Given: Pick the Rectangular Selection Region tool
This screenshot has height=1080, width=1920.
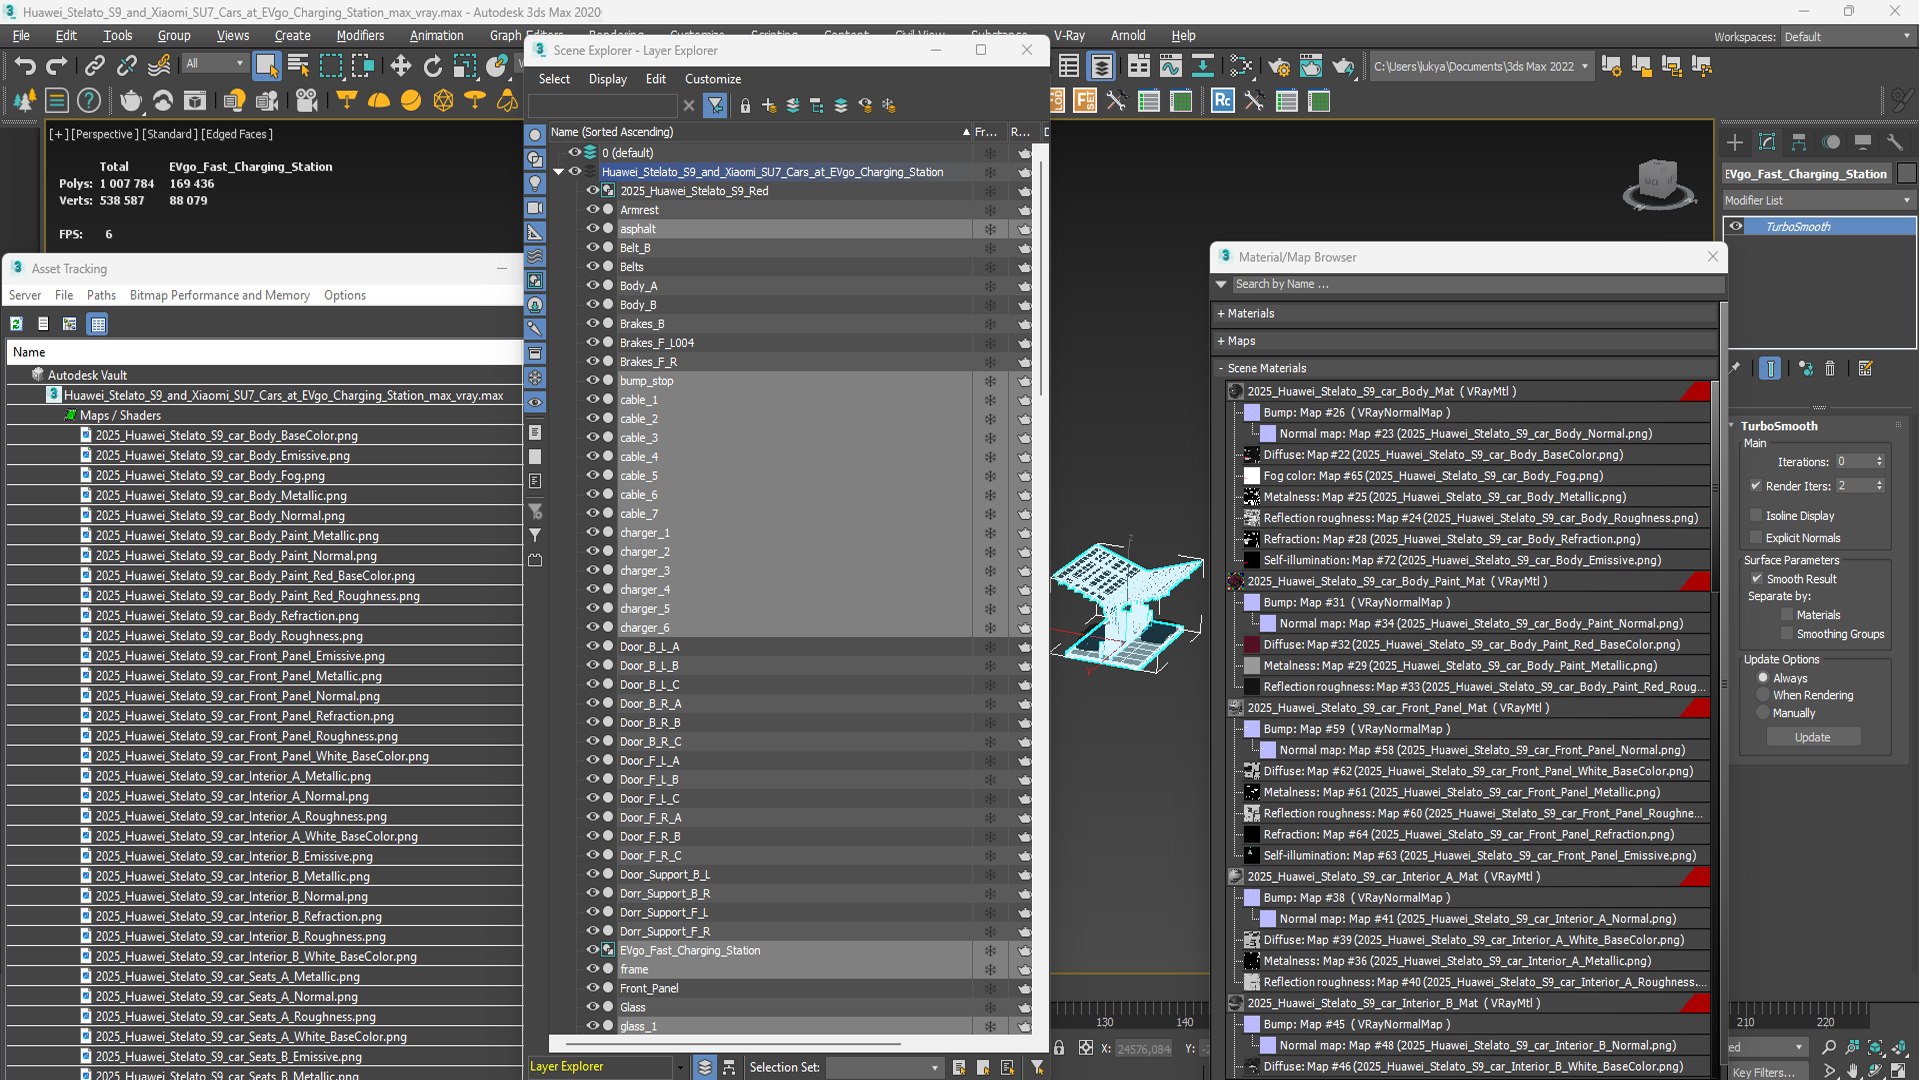Looking at the screenshot, I should point(330,66).
